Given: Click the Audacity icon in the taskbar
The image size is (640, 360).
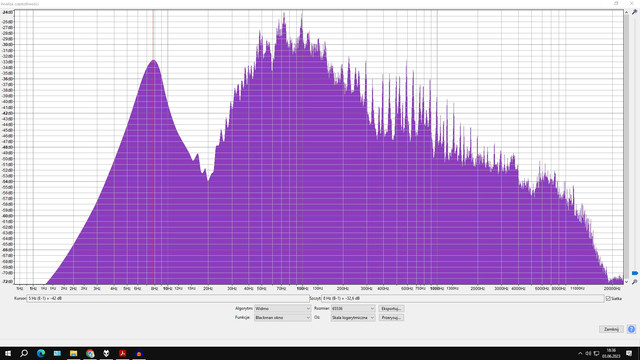Looking at the screenshot, I should point(139,353).
